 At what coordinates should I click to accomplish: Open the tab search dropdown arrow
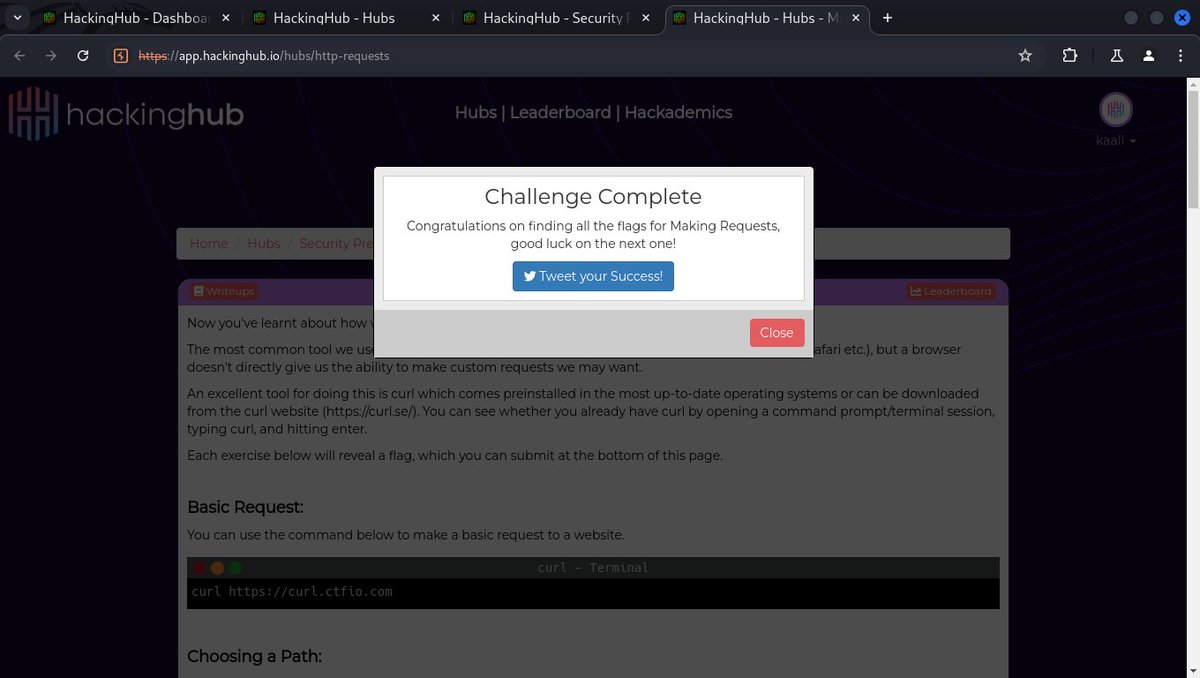click(16, 18)
